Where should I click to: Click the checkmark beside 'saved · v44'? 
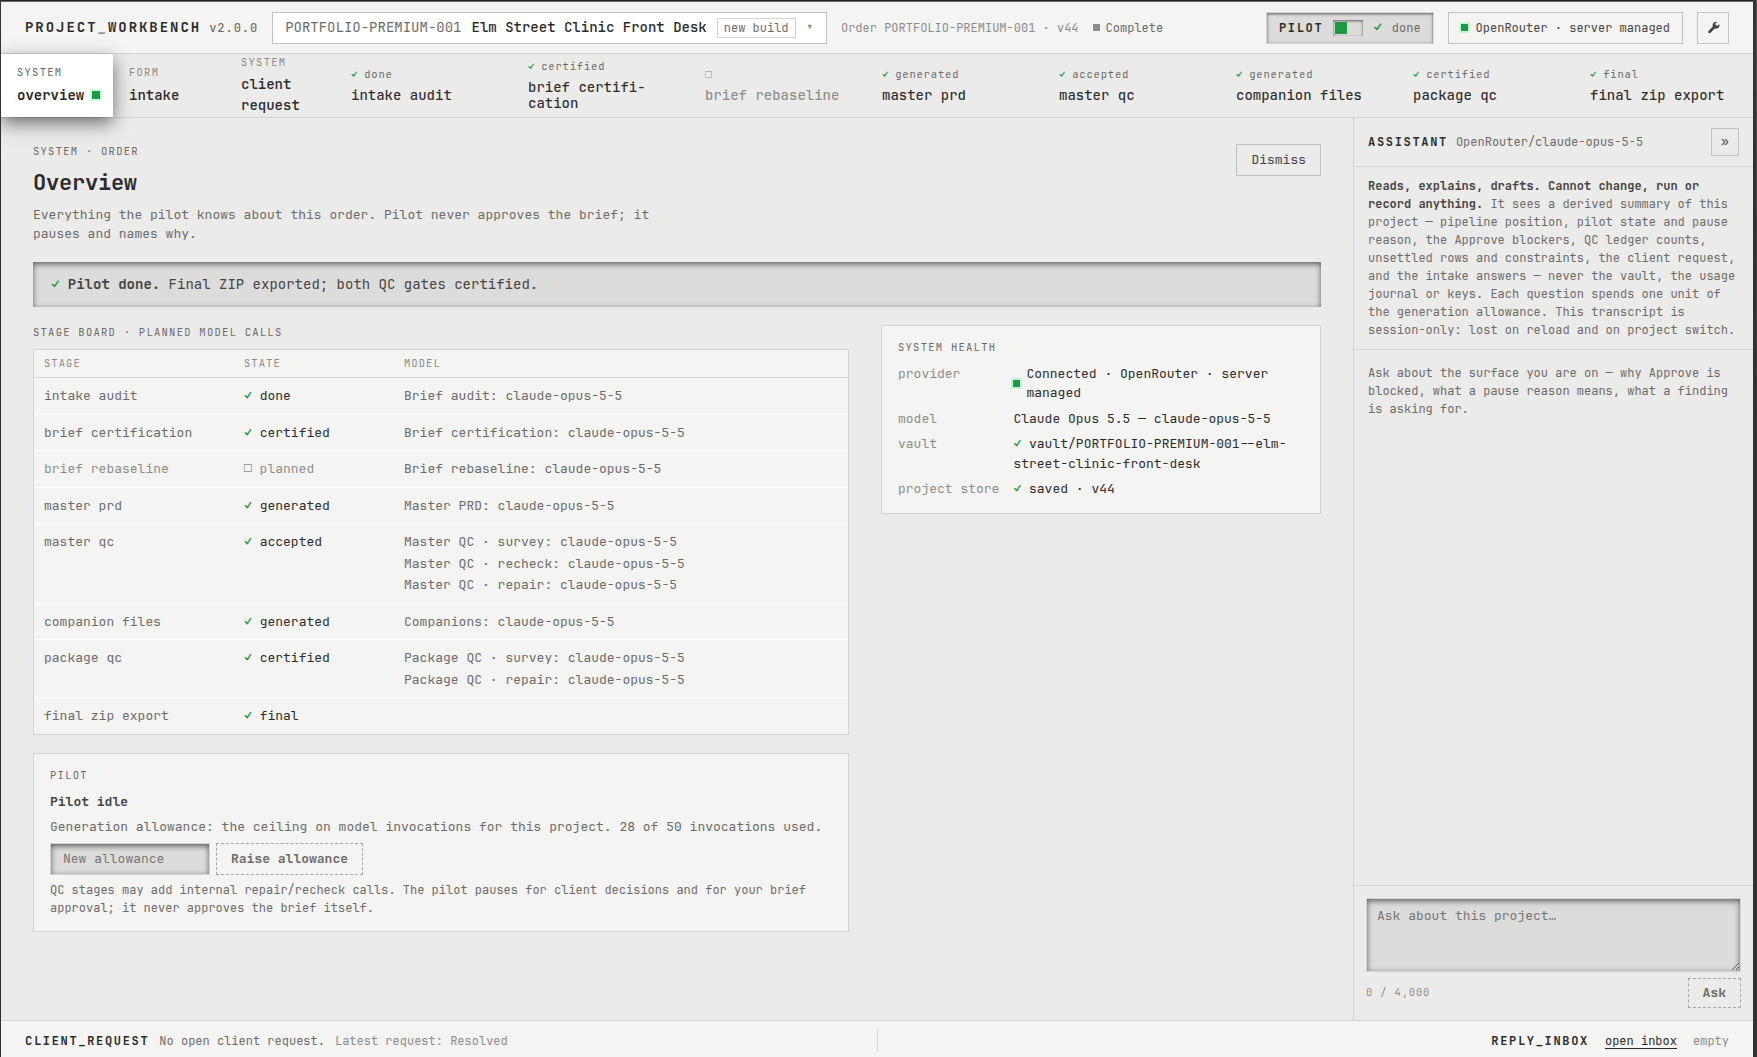click(x=1018, y=488)
